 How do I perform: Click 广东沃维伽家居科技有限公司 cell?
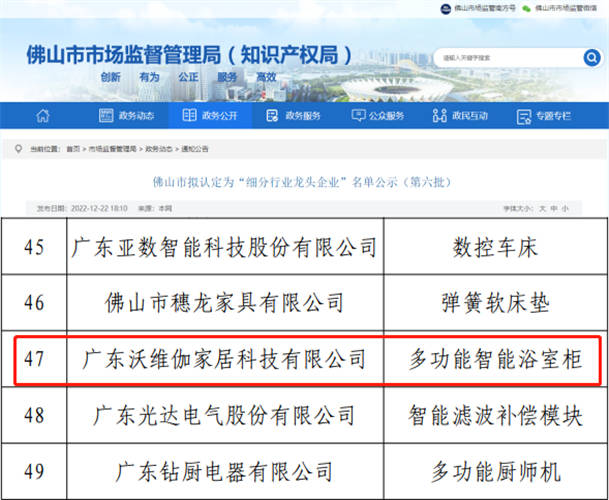tap(225, 359)
